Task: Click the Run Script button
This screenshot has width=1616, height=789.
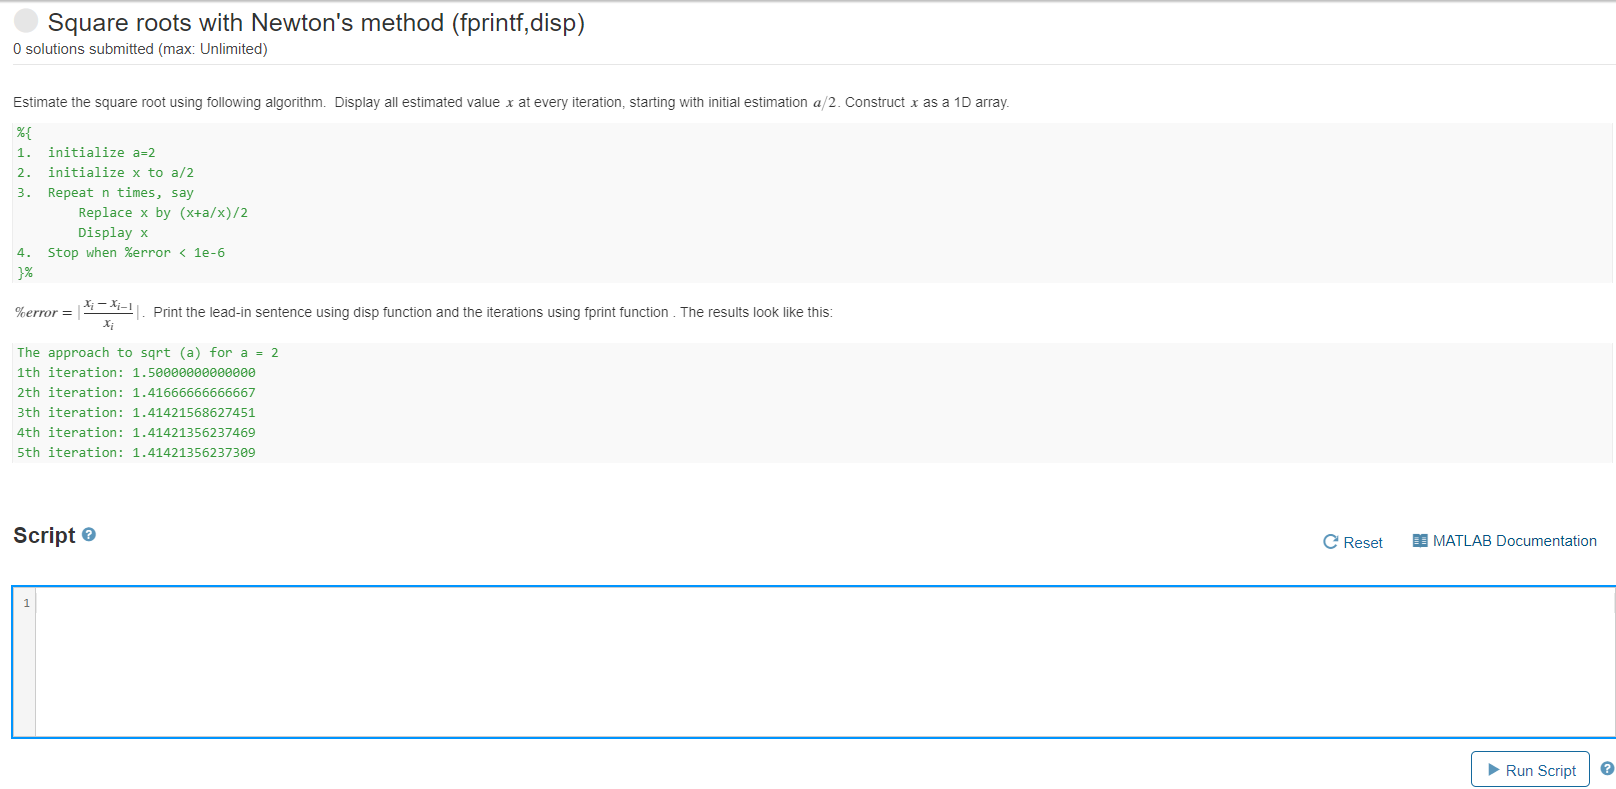Action: [x=1530, y=769]
